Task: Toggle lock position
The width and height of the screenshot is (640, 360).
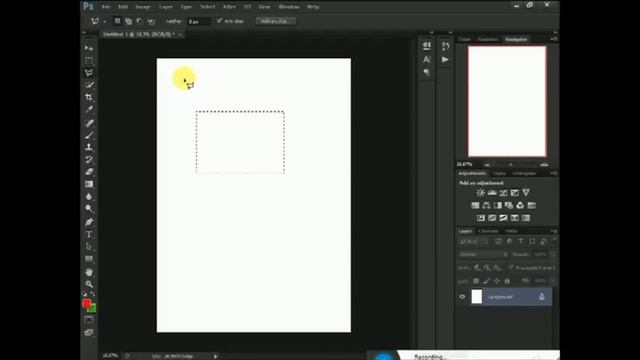Action: pos(497,281)
